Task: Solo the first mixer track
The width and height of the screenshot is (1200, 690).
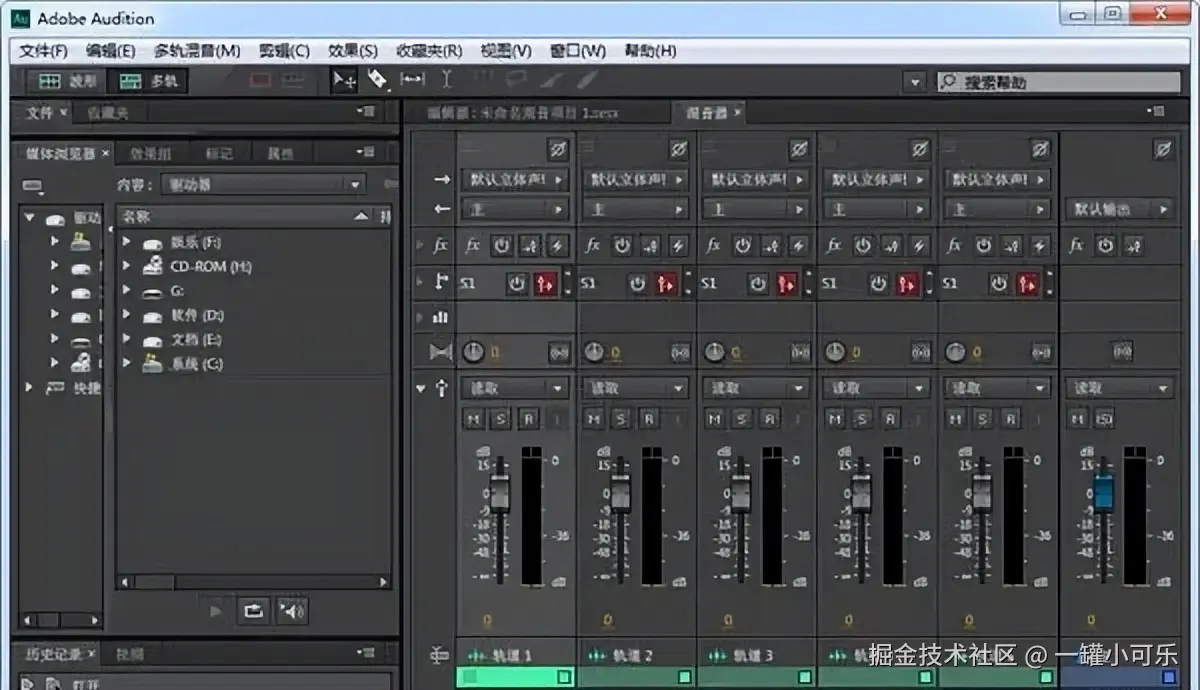Action: coord(501,419)
